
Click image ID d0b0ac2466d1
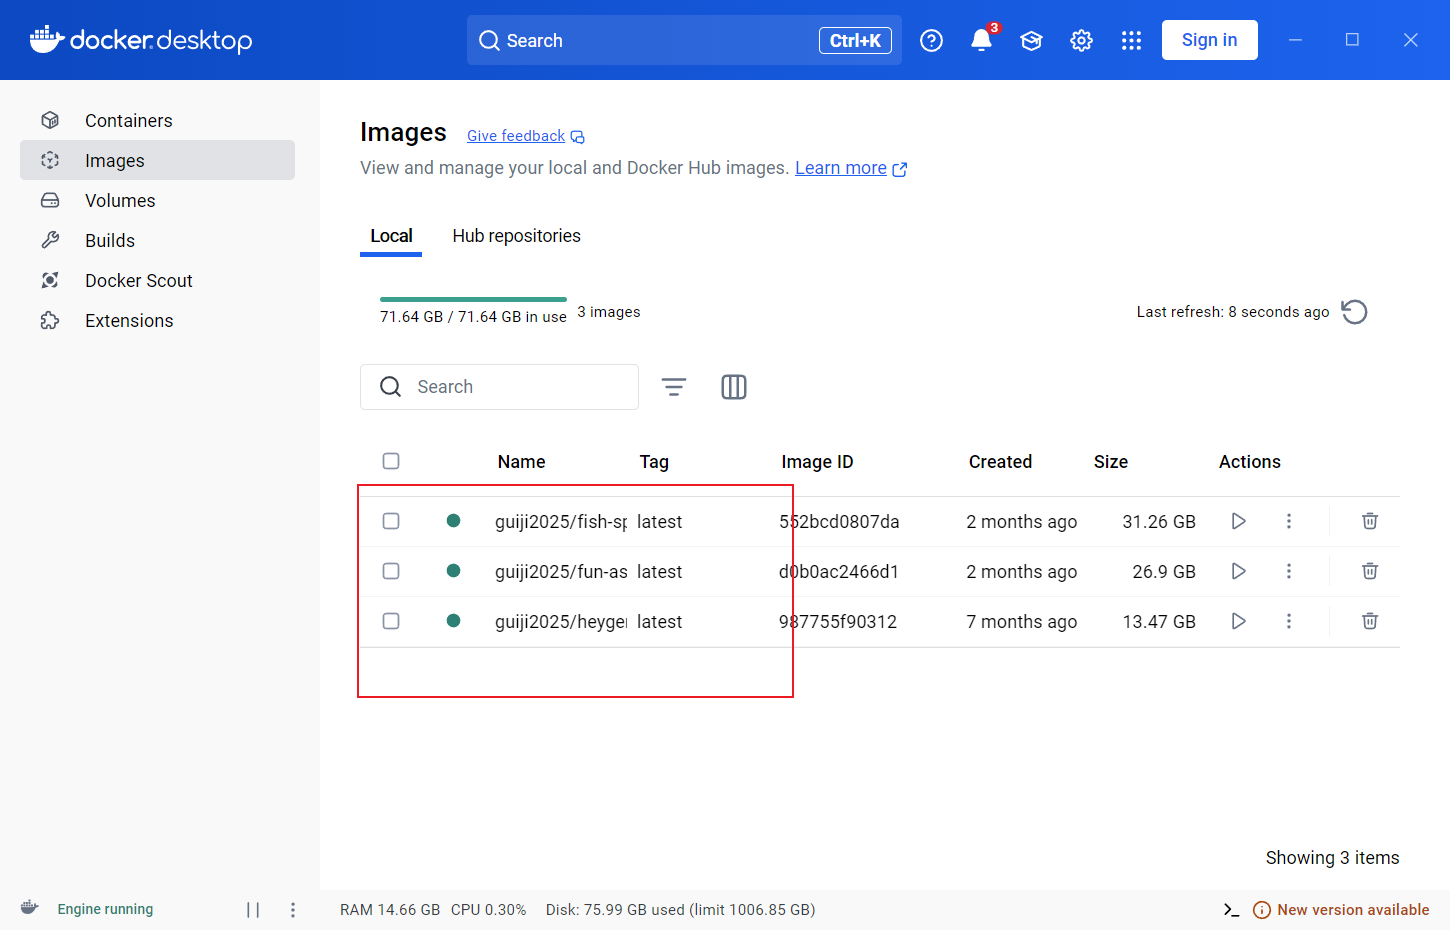click(839, 572)
